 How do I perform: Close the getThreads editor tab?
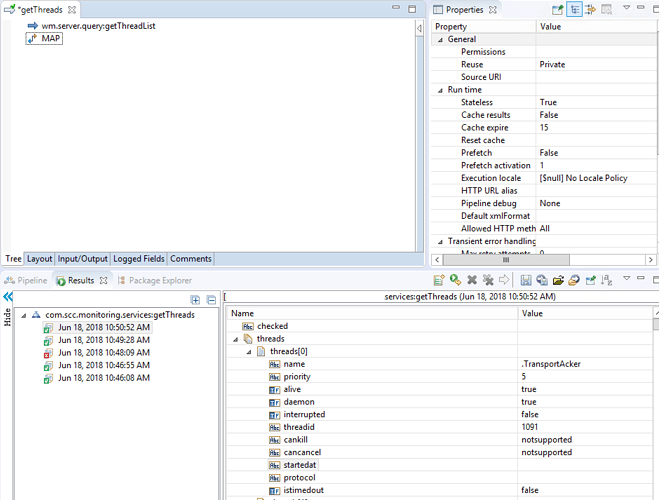point(72,10)
